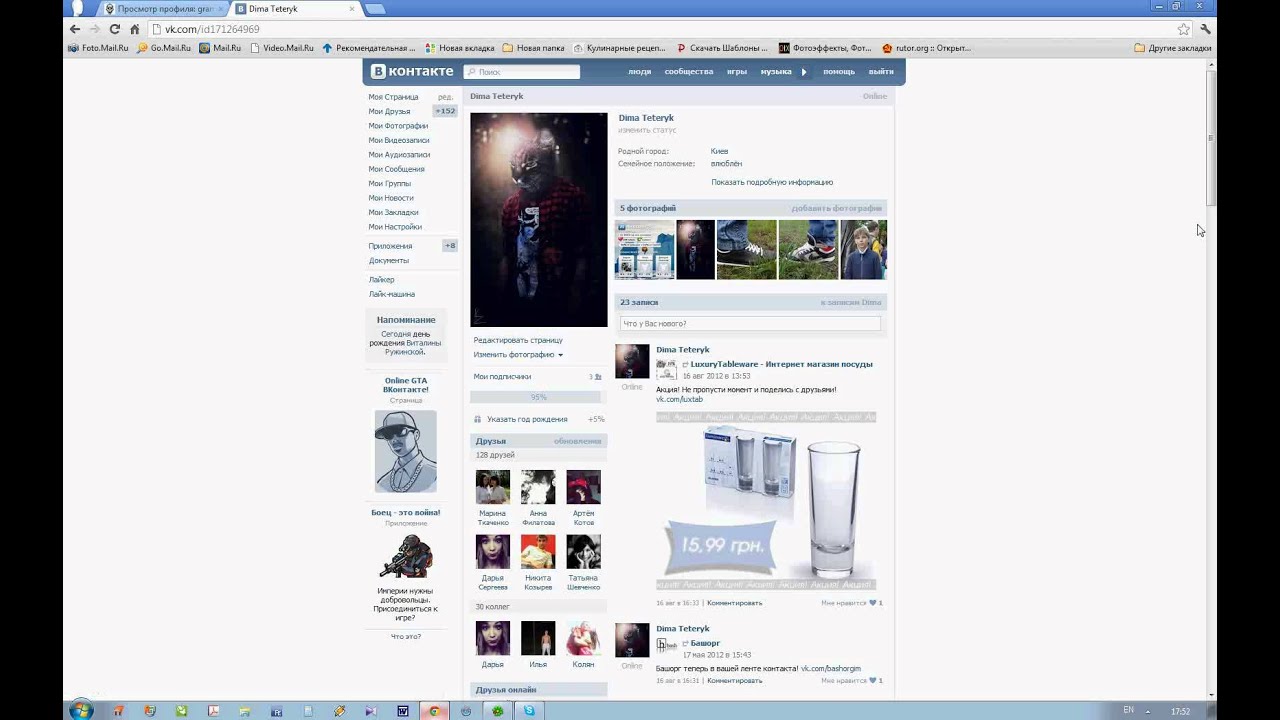
Task: Click the shot glasses promo image
Action: 766,500
